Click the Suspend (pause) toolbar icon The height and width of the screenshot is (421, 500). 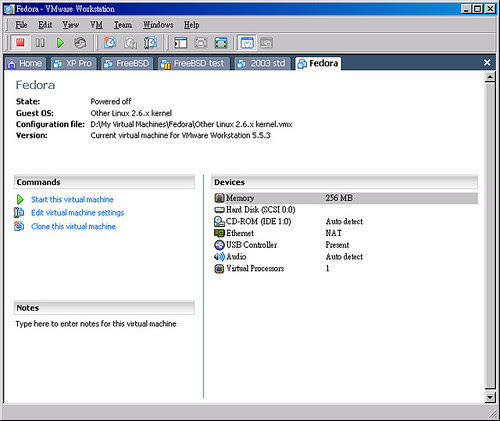pos(40,43)
